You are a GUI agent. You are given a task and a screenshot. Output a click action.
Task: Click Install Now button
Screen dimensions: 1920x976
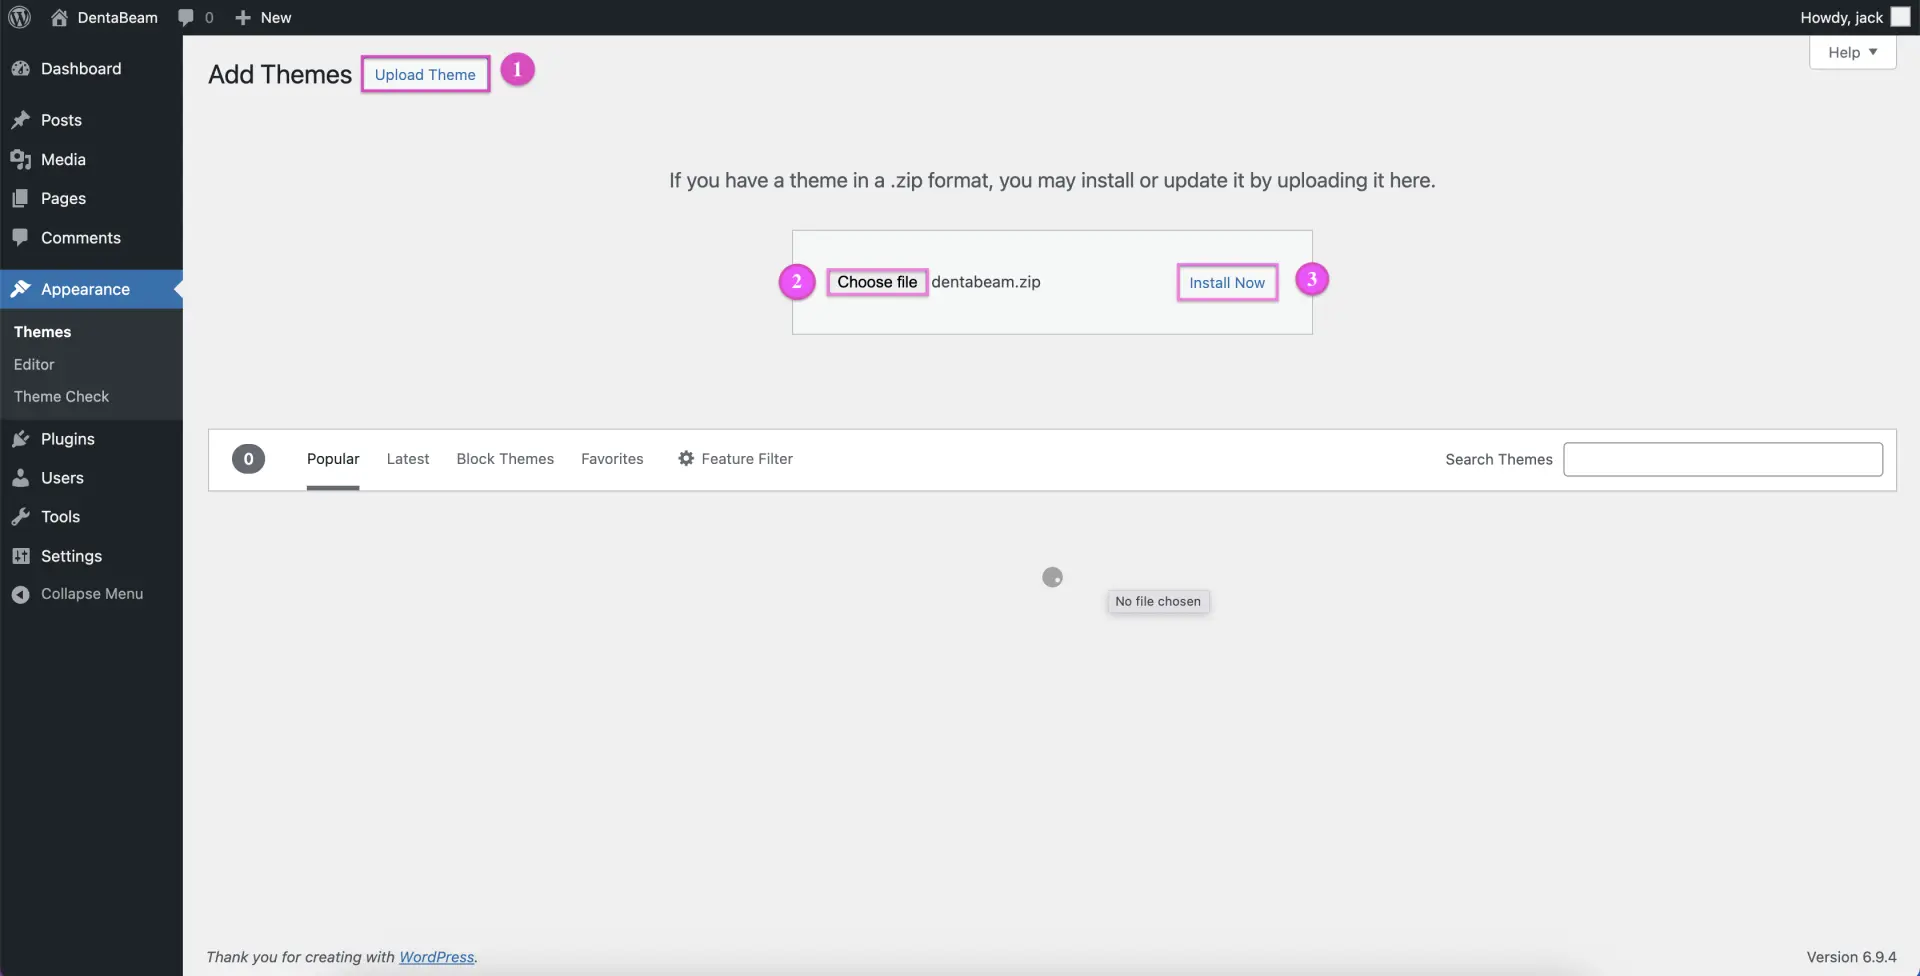[1227, 283]
